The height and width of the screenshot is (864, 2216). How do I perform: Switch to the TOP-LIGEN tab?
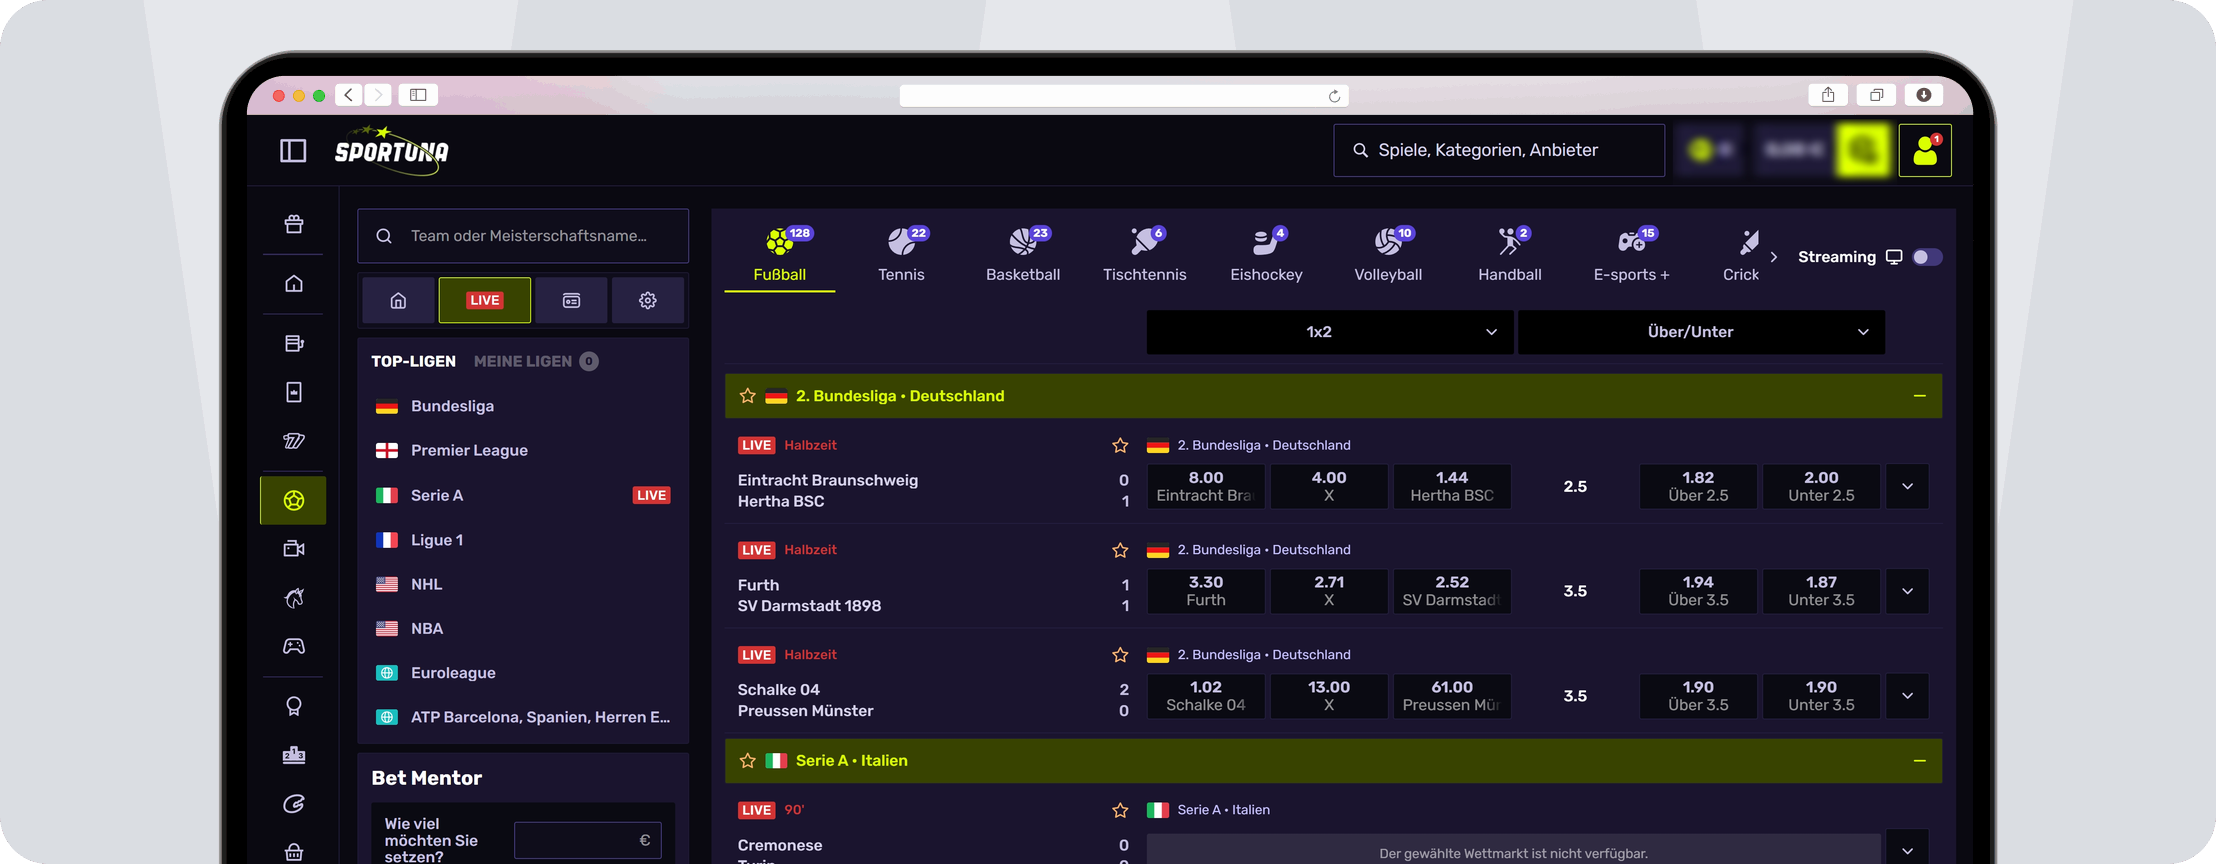click(414, 361)
